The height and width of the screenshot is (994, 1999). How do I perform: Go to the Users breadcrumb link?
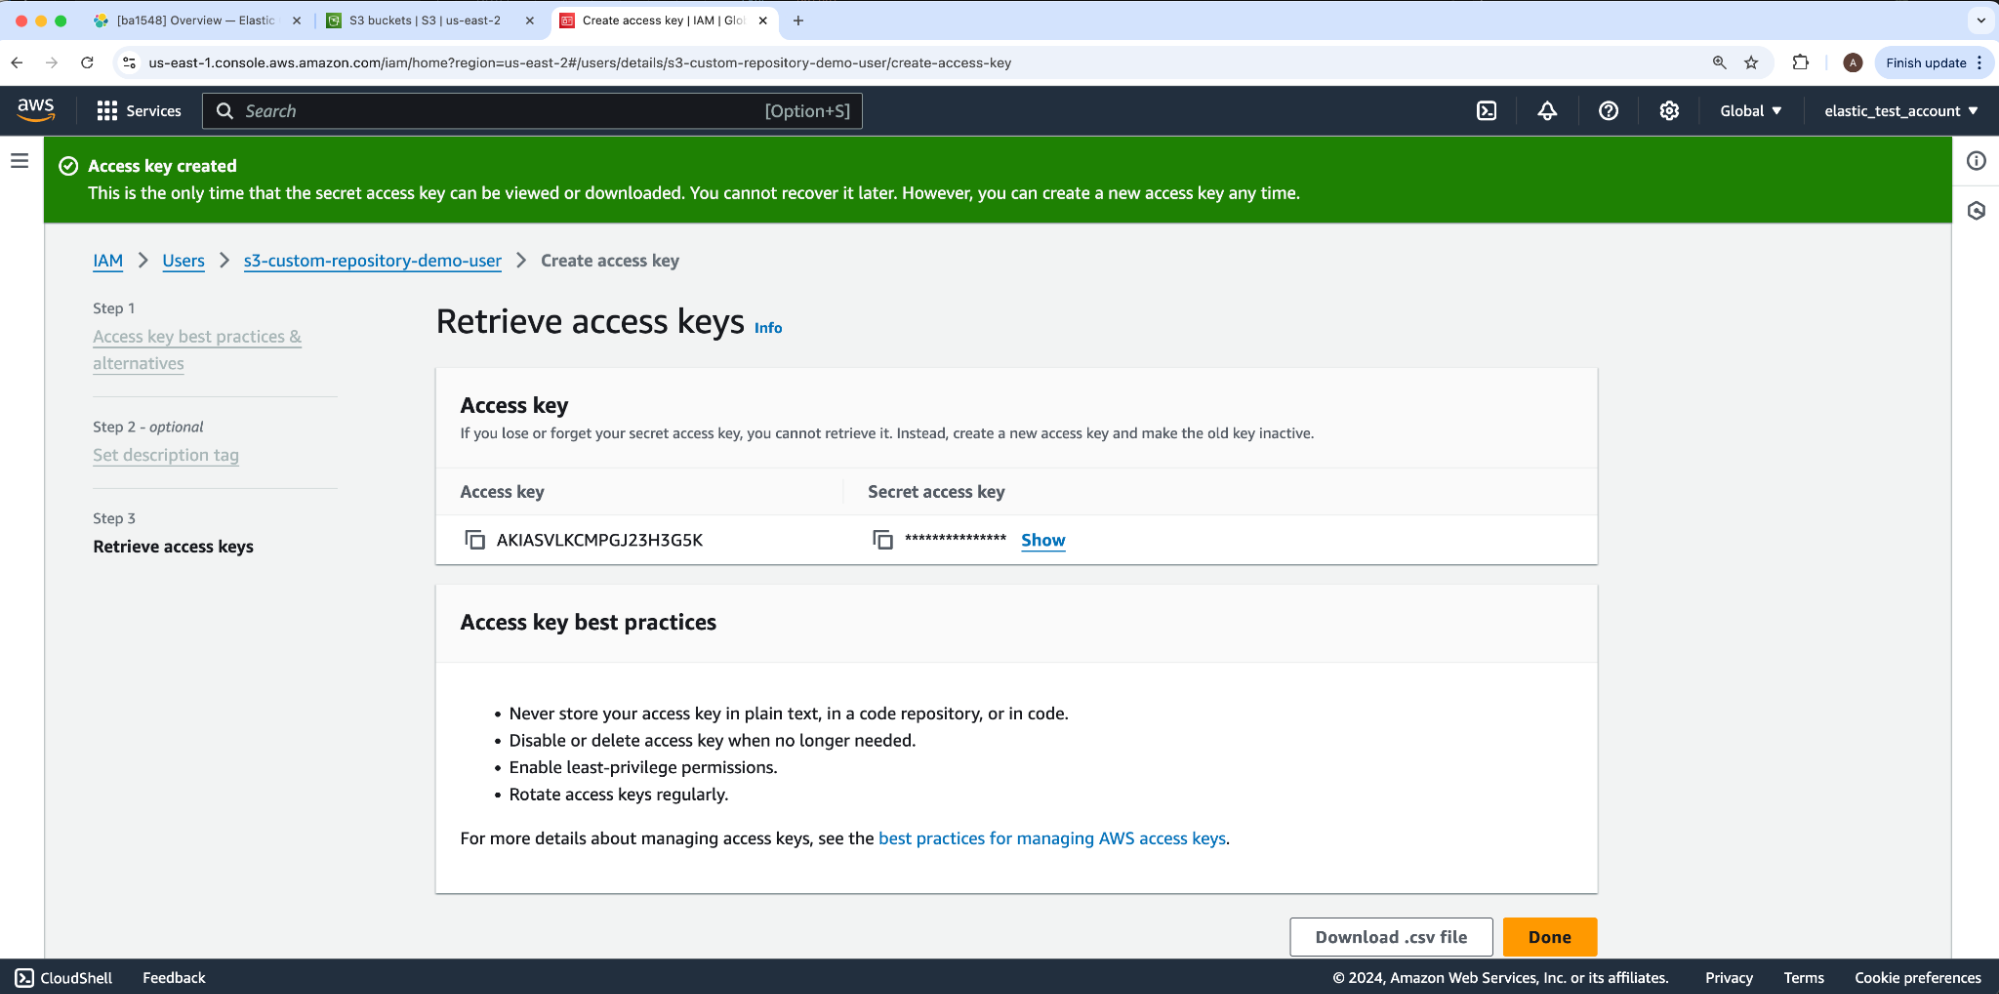(x=183, y=261)
